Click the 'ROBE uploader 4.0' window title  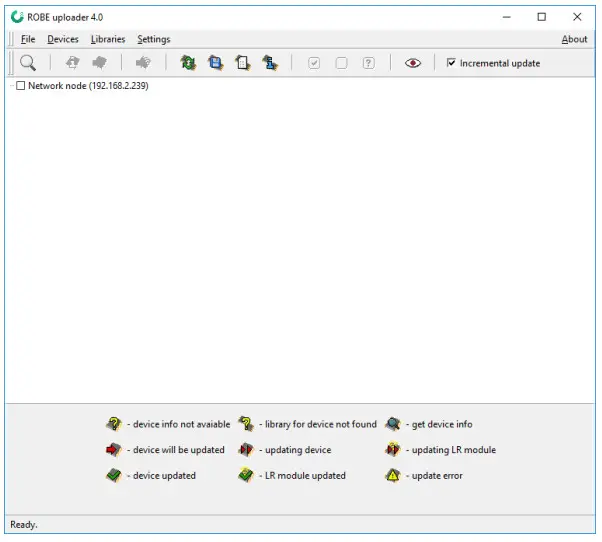[65, 17]
